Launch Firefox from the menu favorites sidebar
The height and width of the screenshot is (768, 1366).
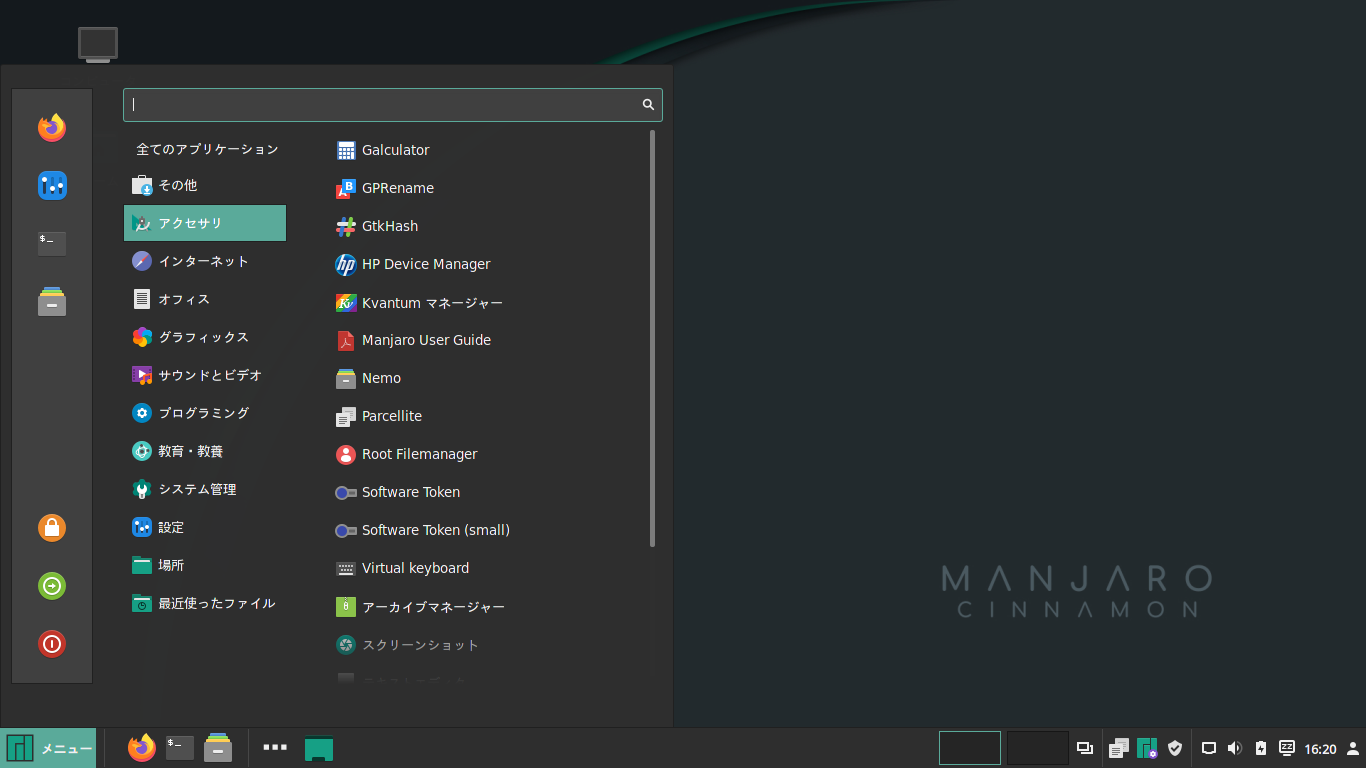[52, 128]
